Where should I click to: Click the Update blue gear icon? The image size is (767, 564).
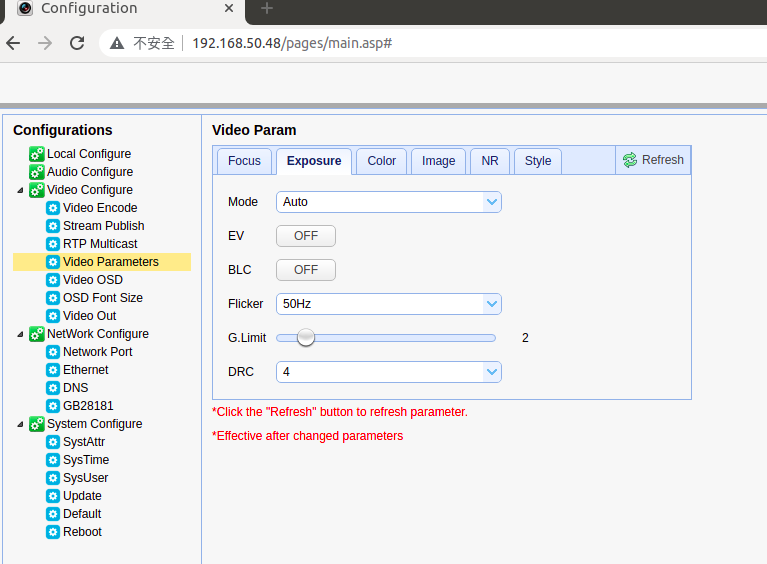[53, 496]
